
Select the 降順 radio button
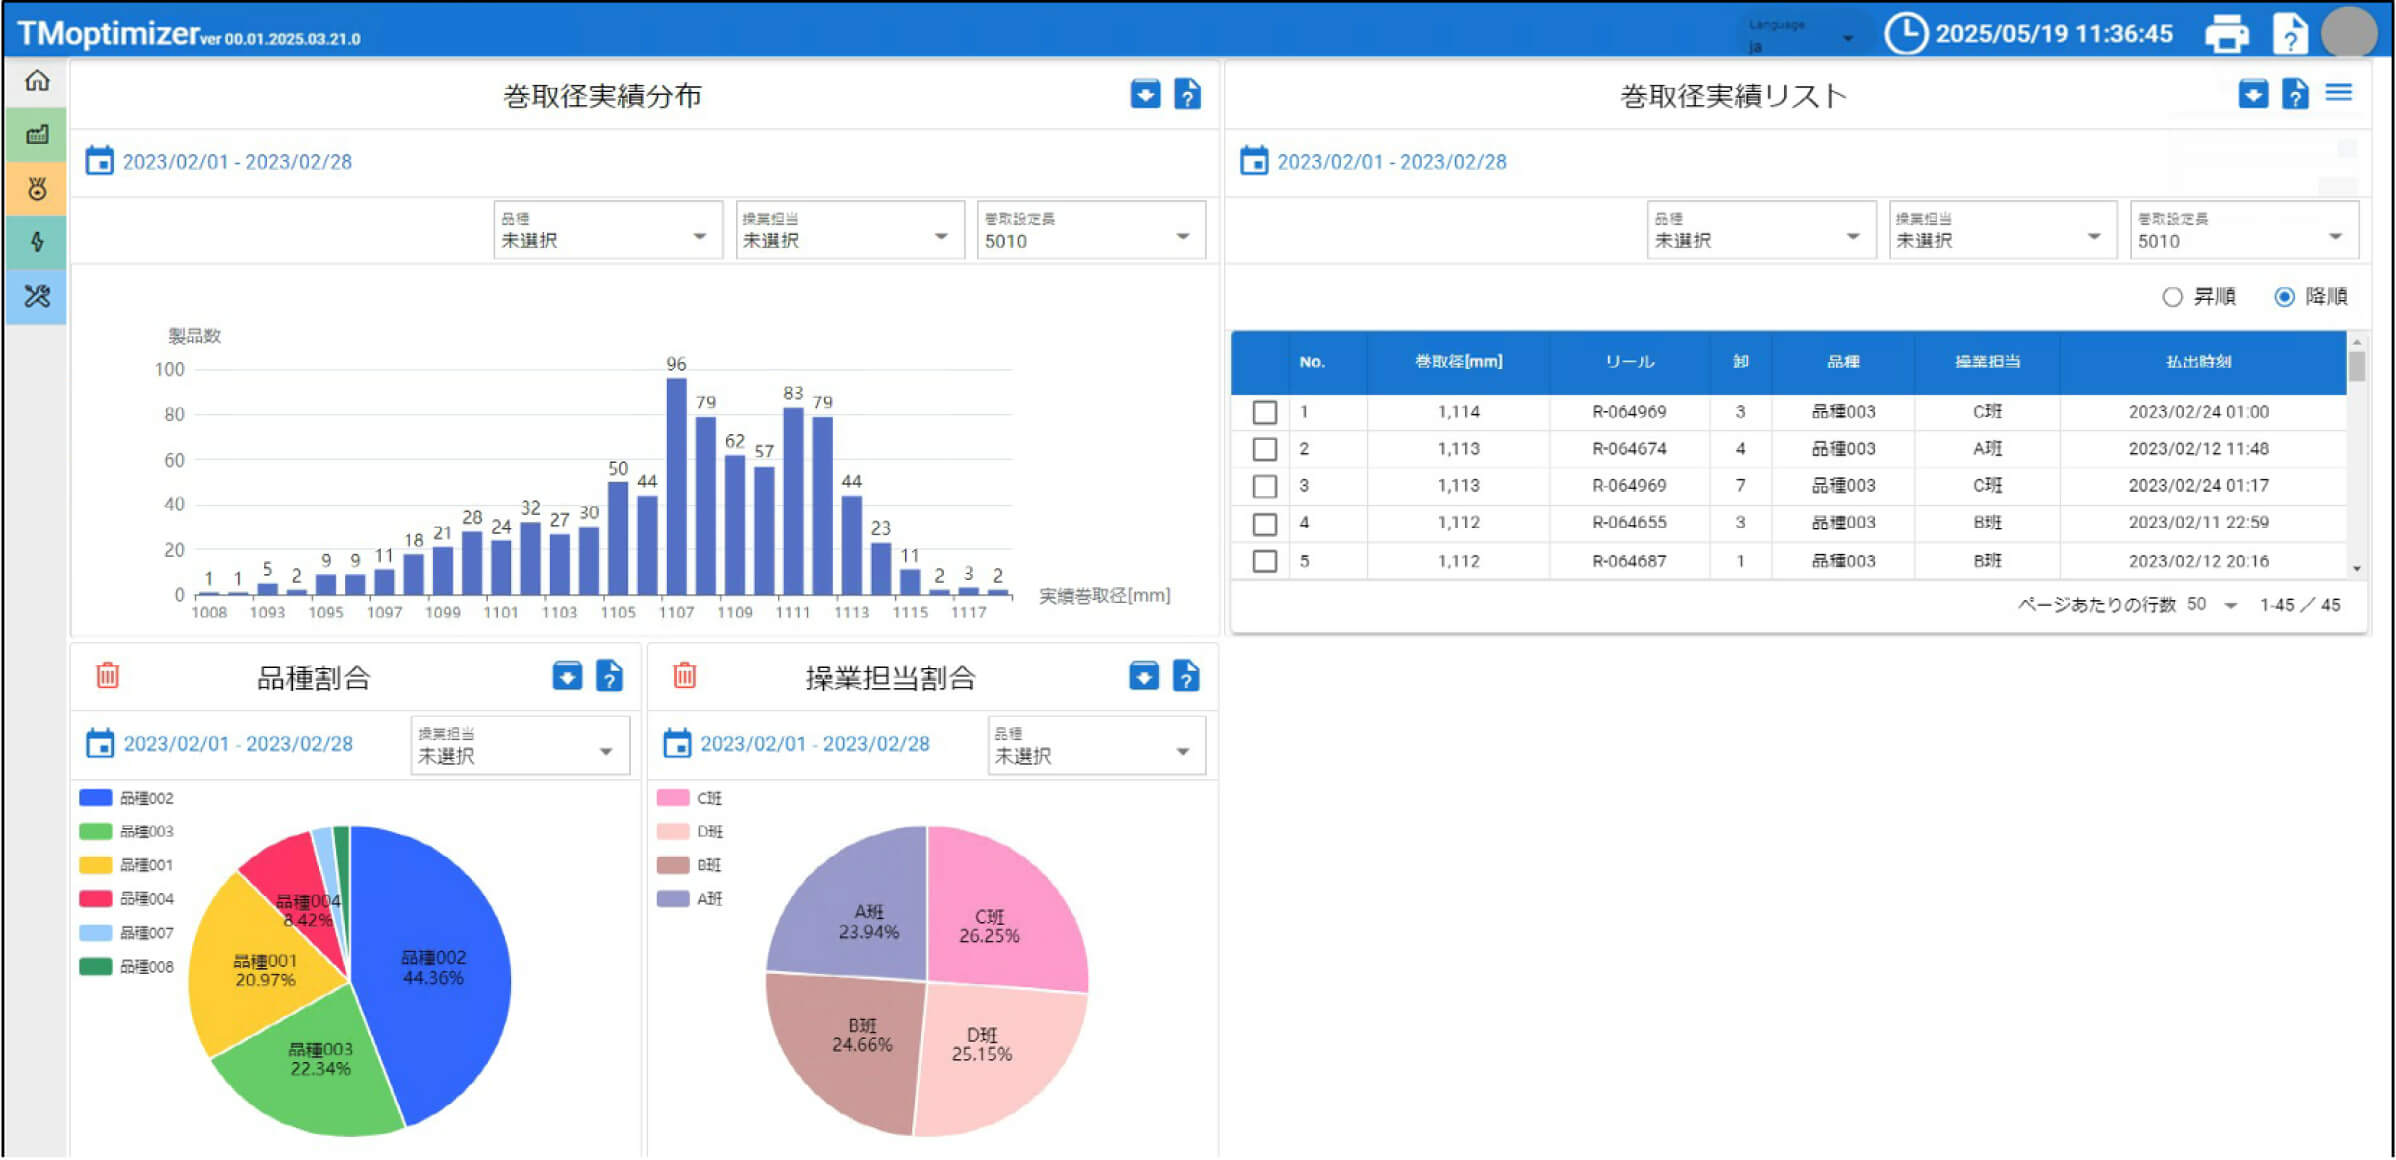pos(2283,296)
